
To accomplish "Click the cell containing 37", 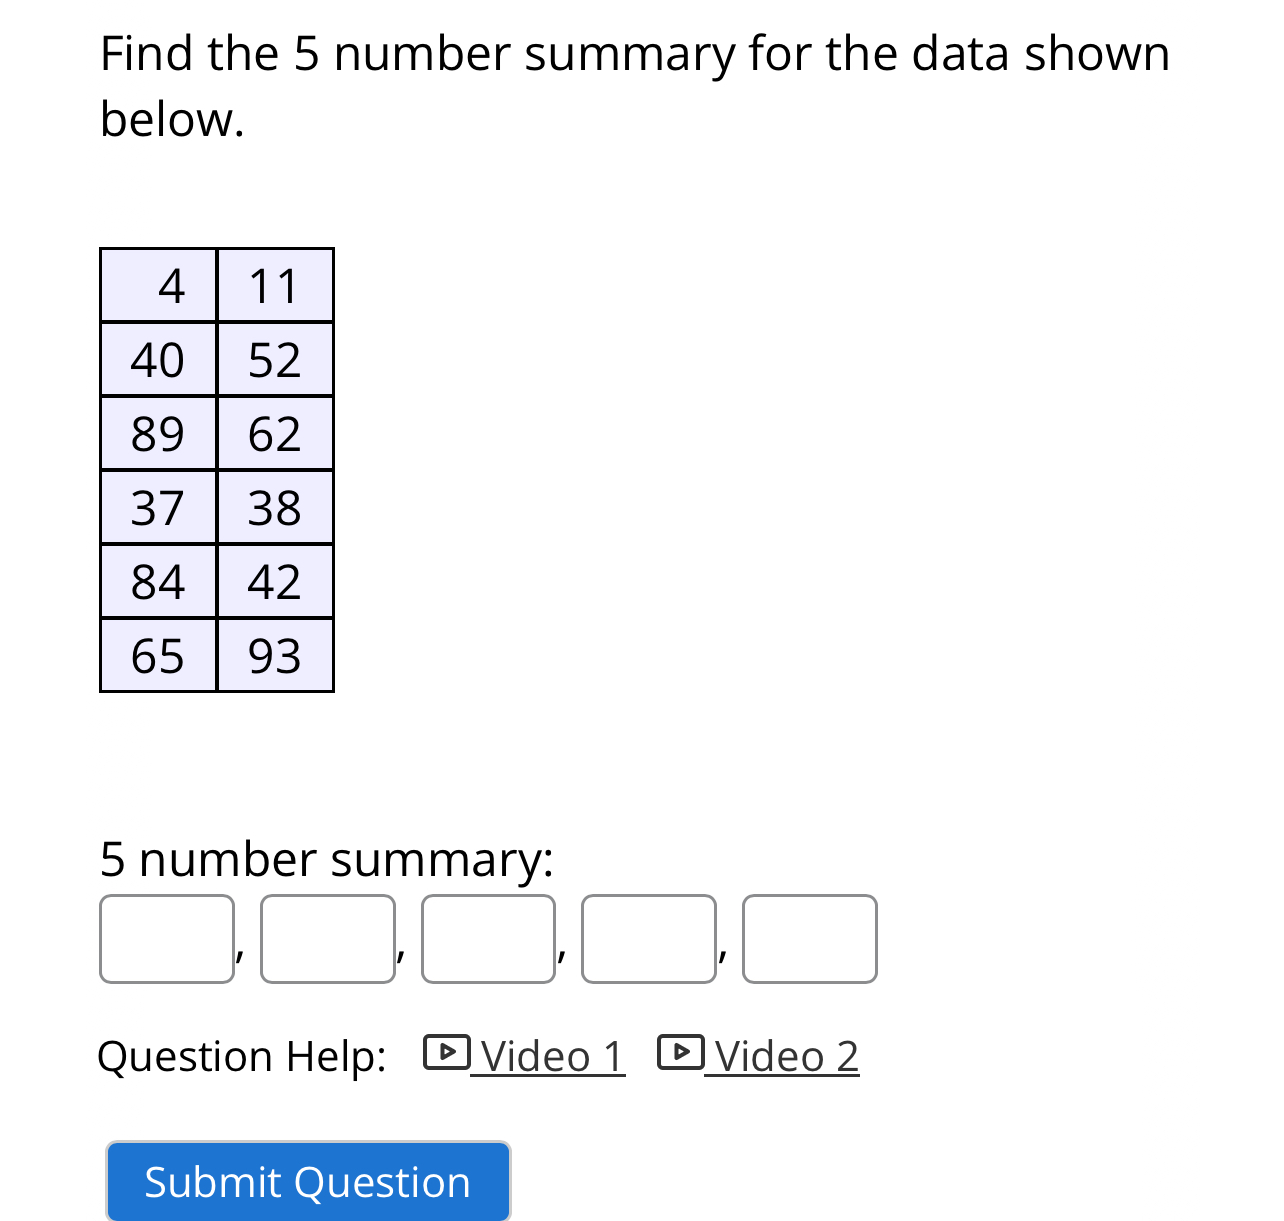I will 157,508.
